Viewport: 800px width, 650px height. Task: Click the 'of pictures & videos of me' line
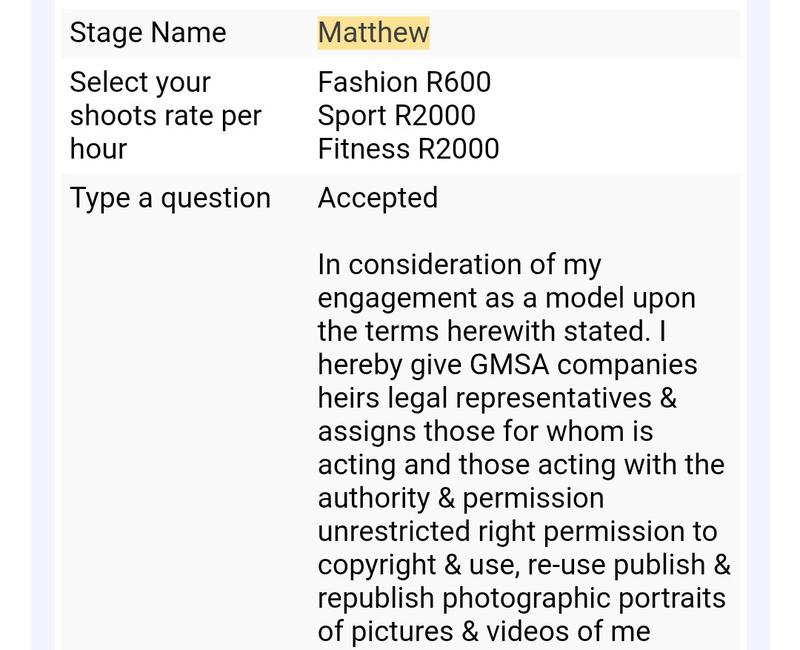coord(484,632)
